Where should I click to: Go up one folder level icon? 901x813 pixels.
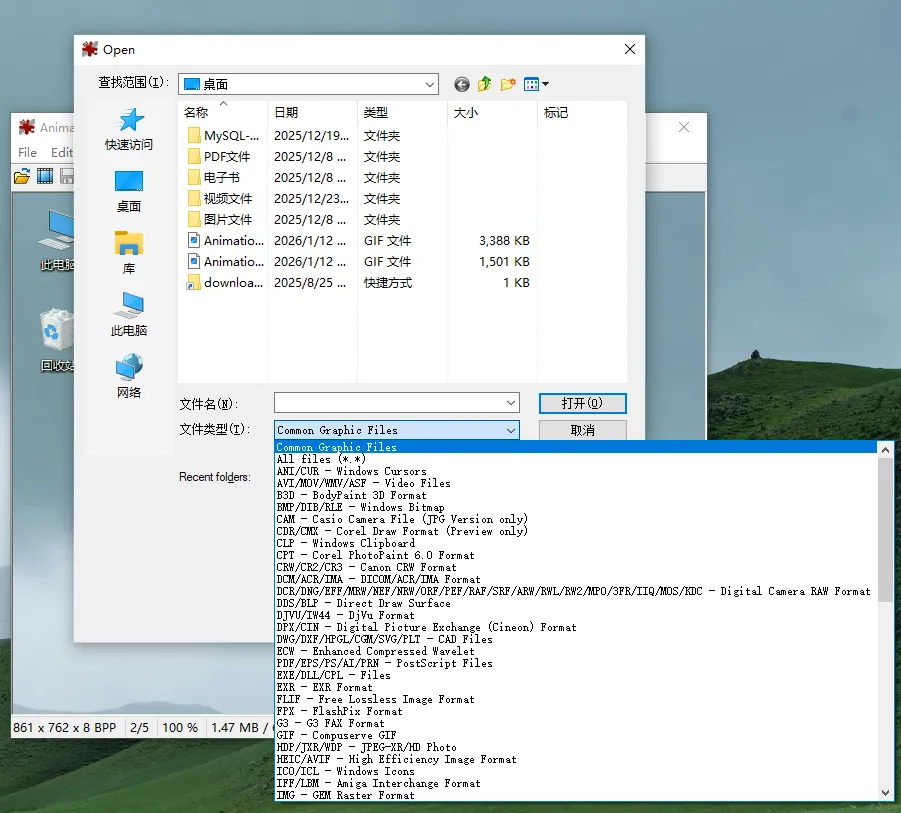pos(485,84)
